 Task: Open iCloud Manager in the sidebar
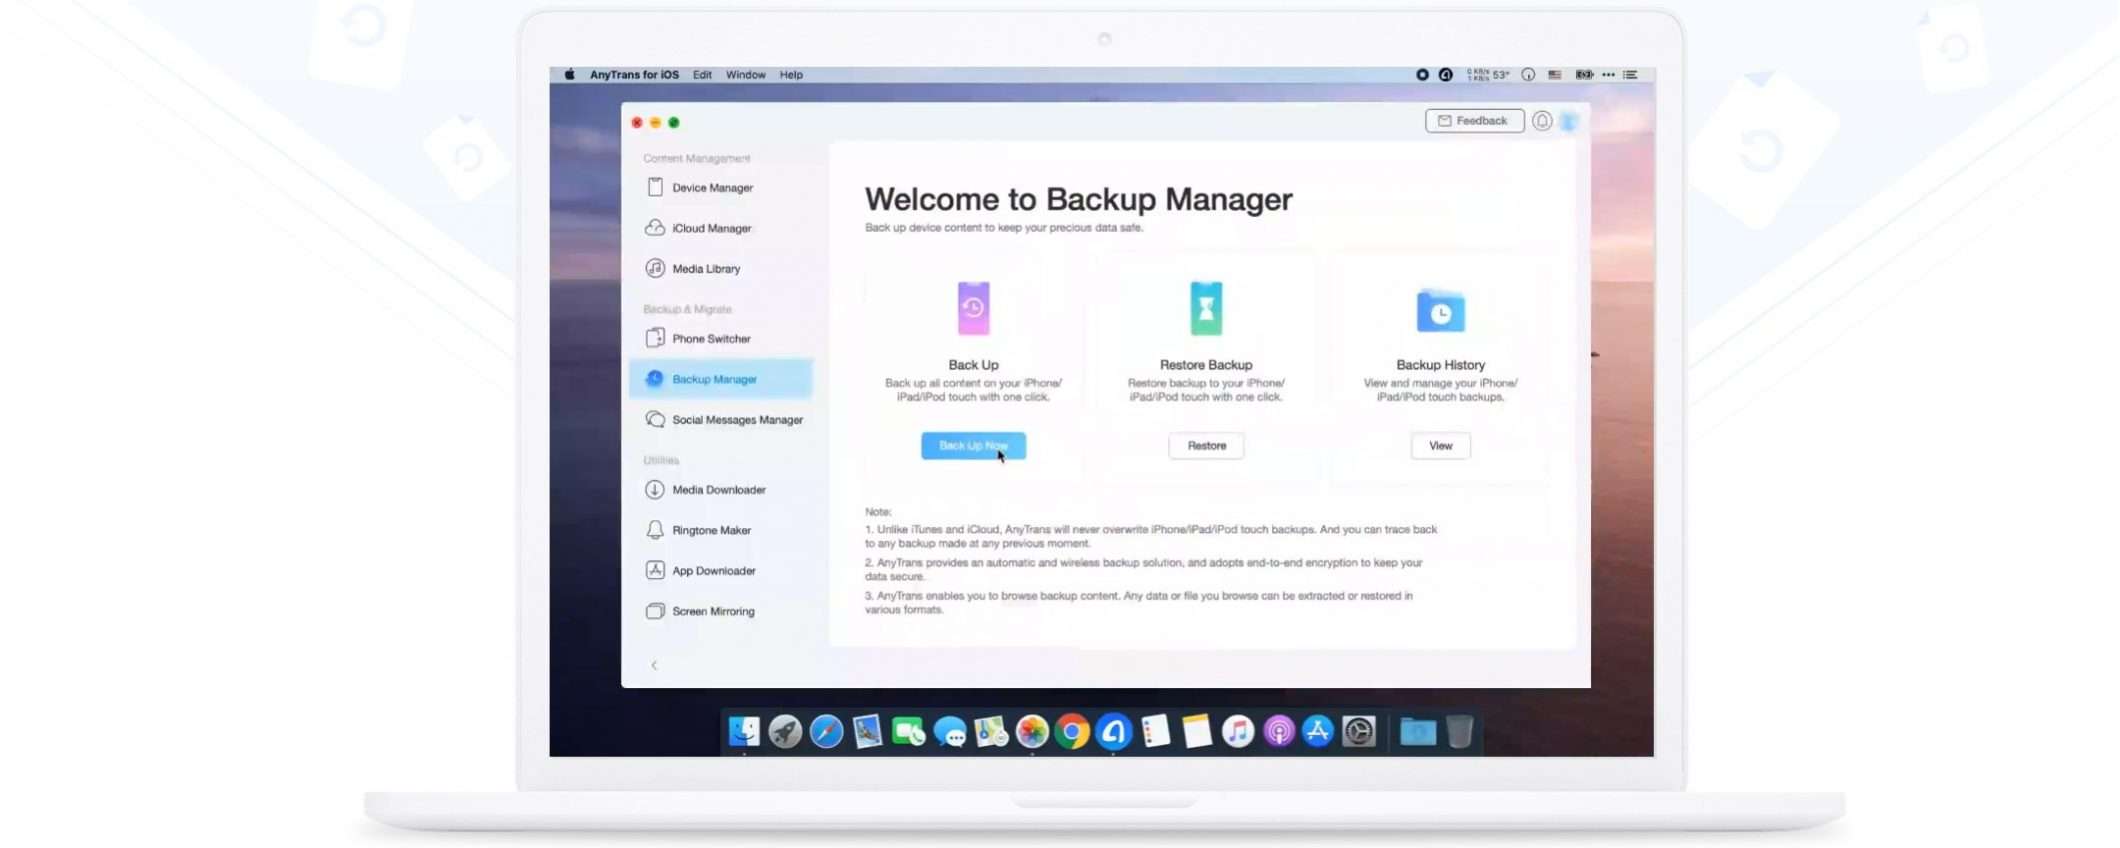point(722,228)
